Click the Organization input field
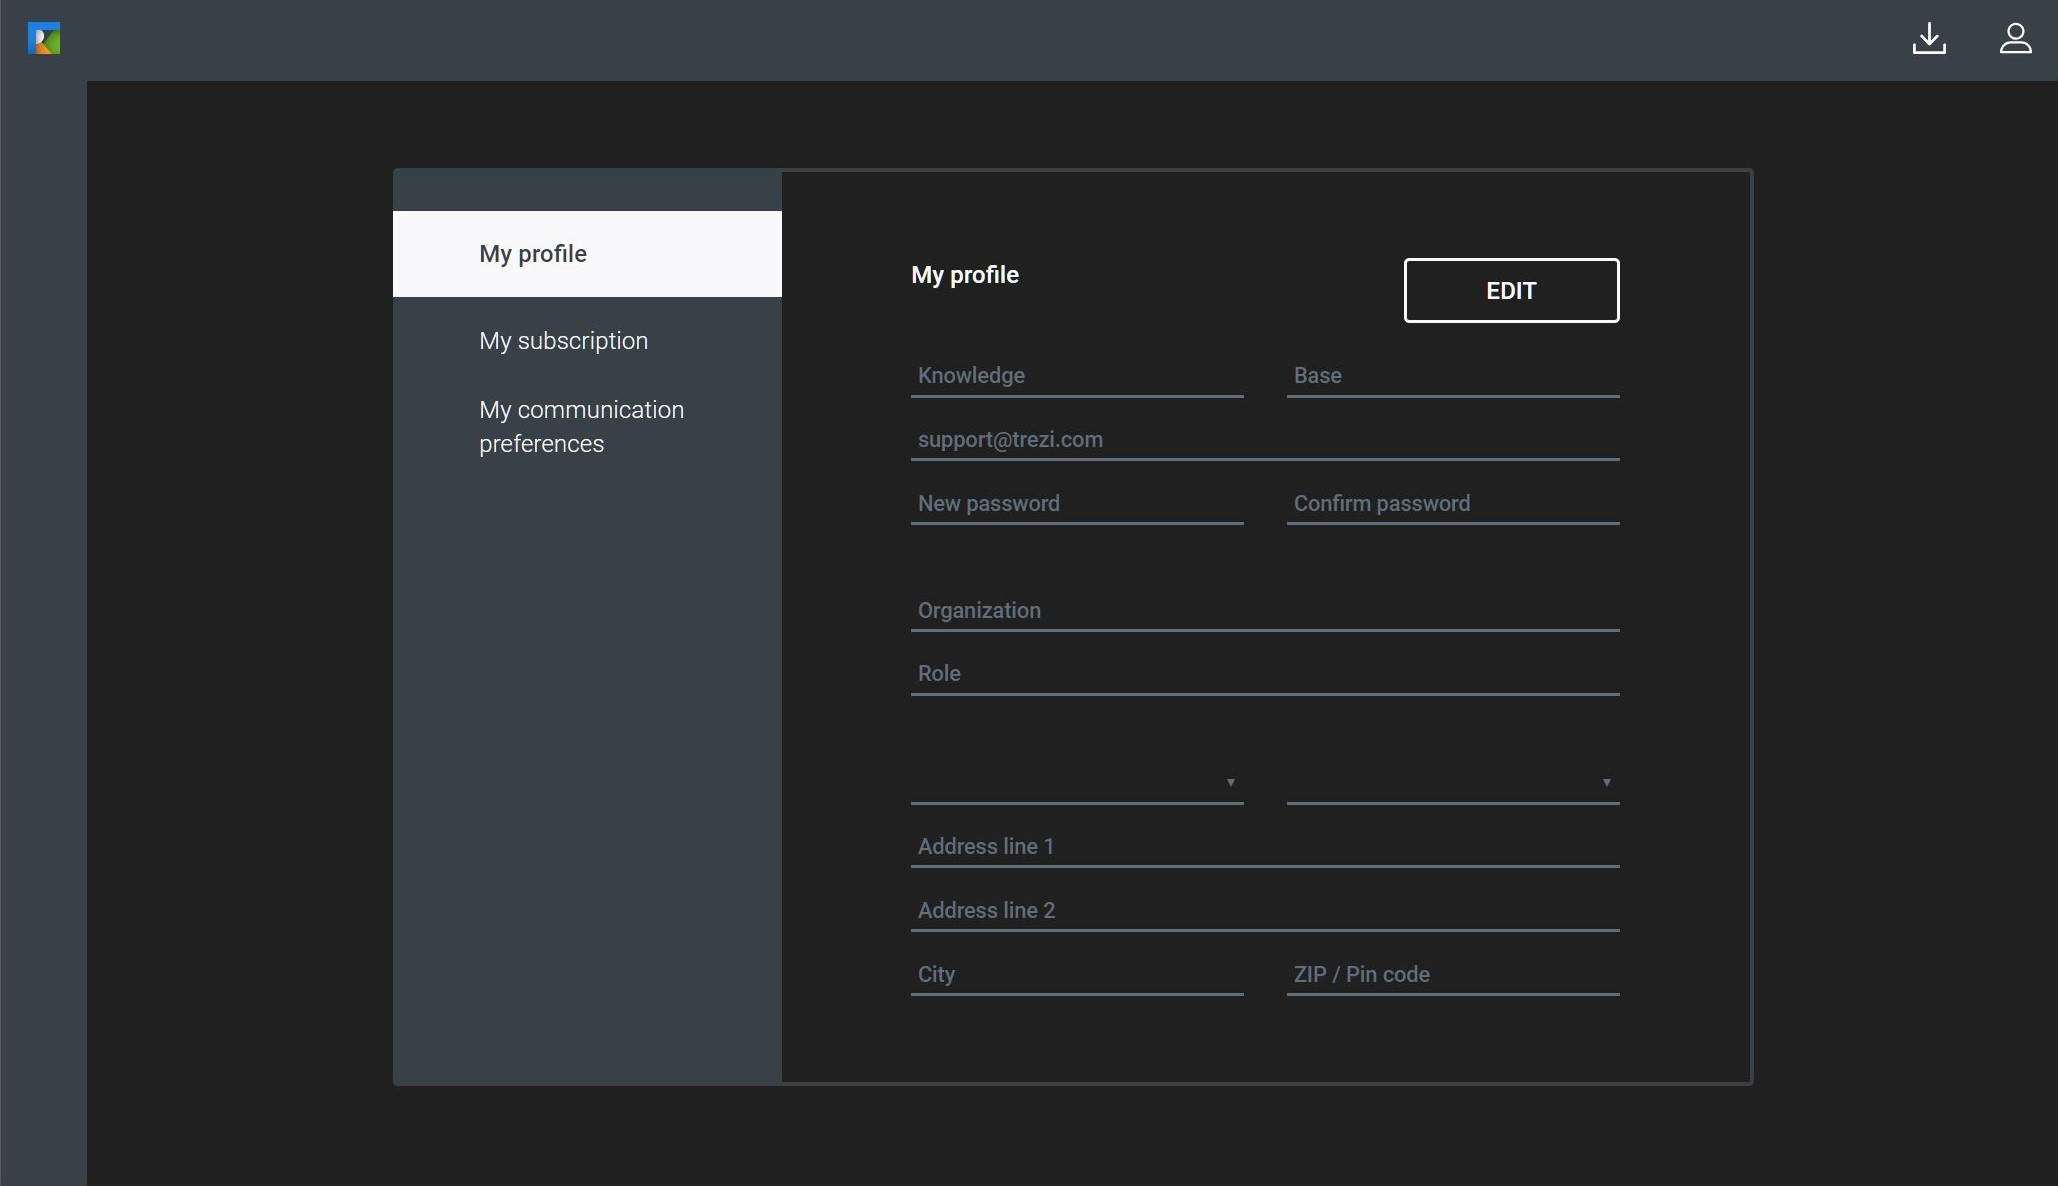 point(1264,611)
